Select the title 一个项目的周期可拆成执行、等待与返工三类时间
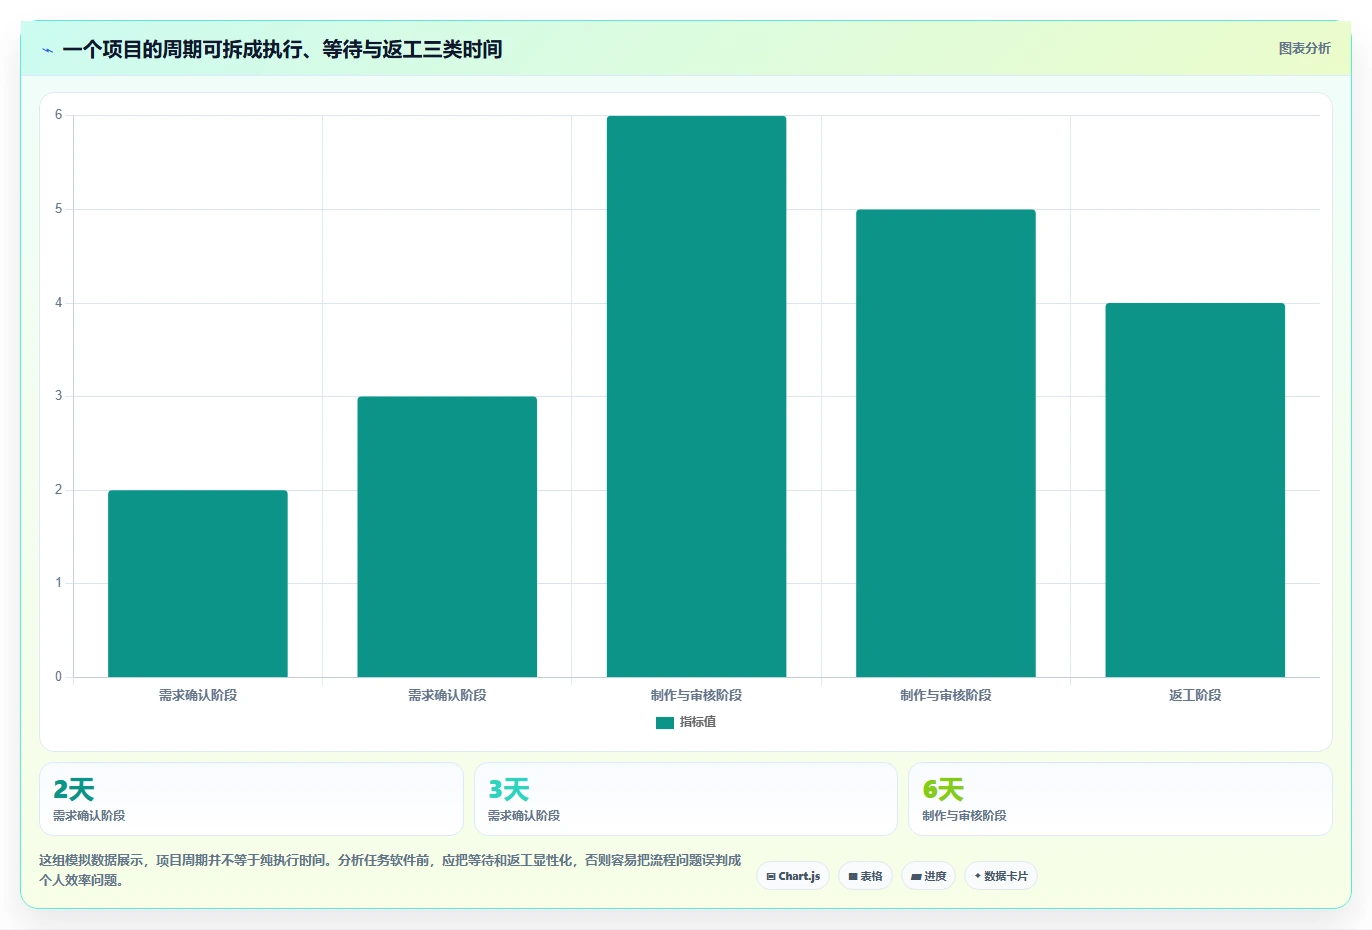This screenshot has width=1372, height=930. click(282, 49)
